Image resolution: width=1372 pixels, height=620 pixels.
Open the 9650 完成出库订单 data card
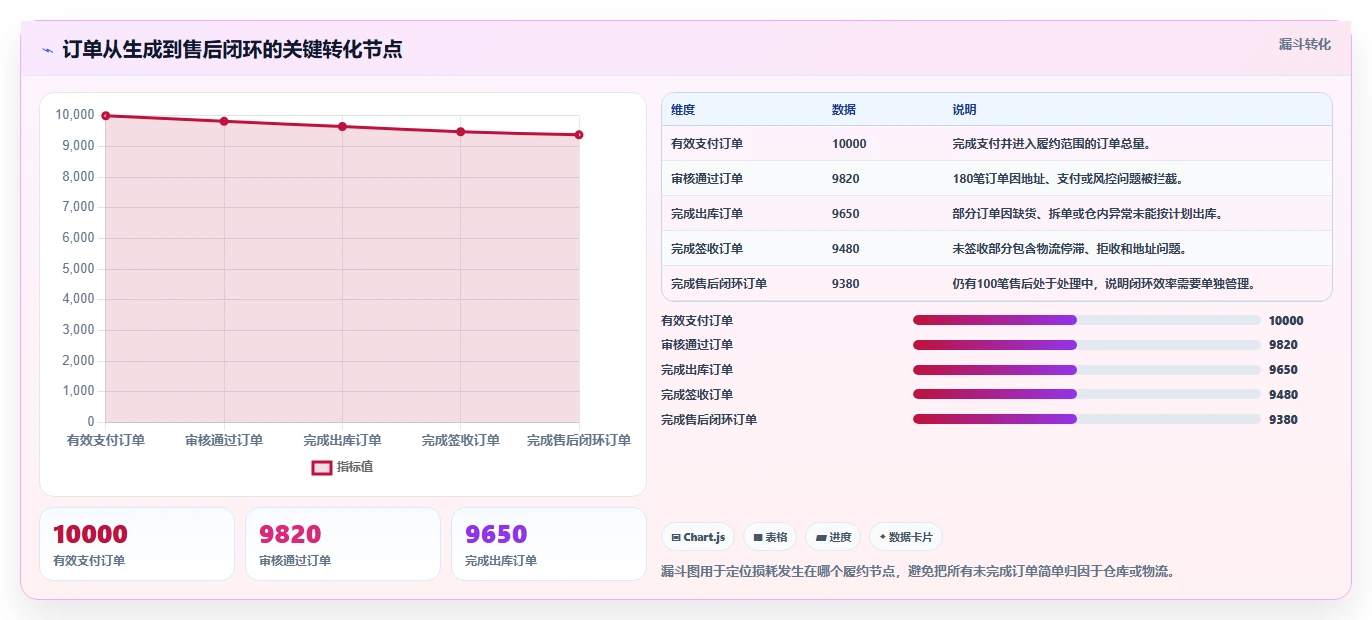549,544
